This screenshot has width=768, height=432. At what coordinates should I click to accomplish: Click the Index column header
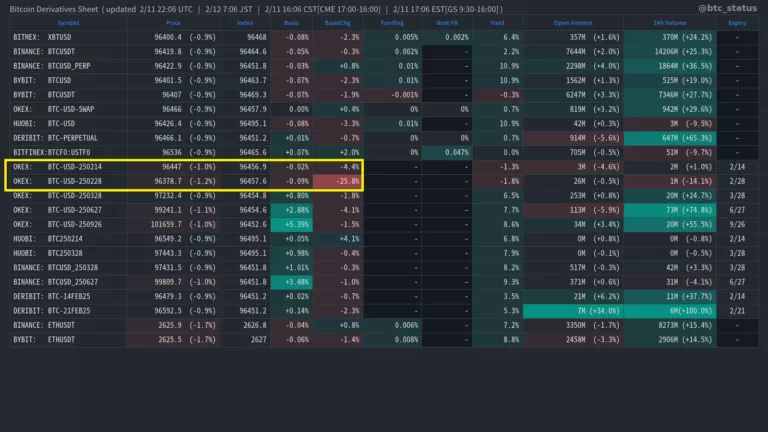point(245,23)
